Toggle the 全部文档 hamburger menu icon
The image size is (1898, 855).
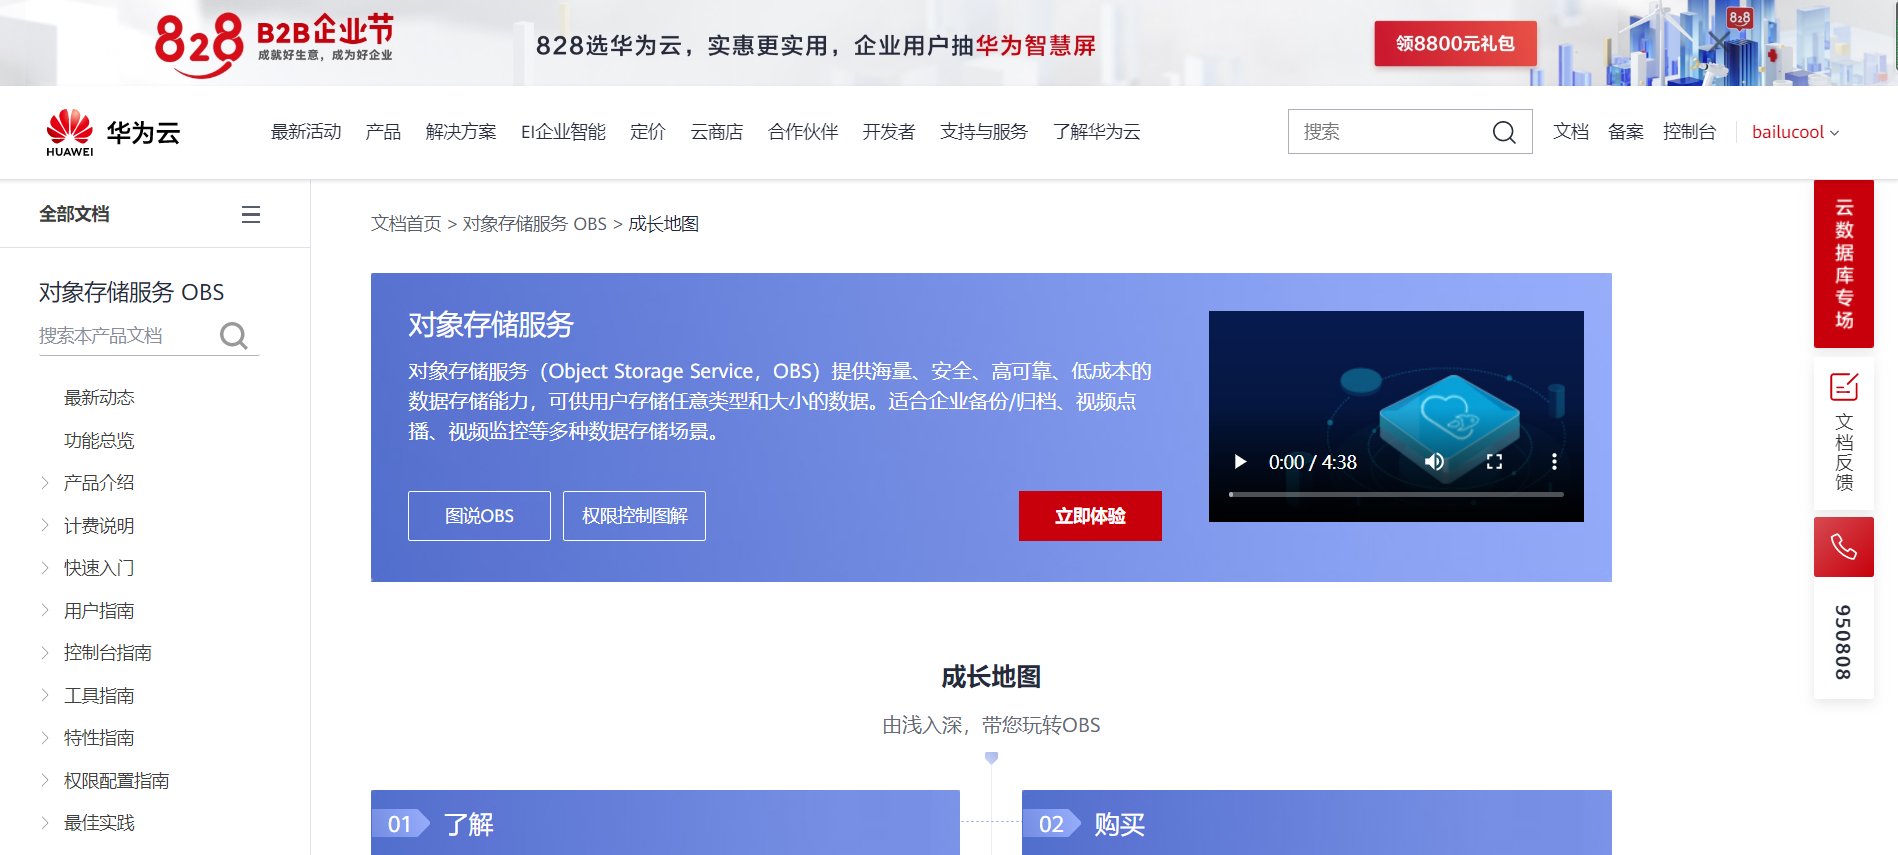click(x=251, y=214)
